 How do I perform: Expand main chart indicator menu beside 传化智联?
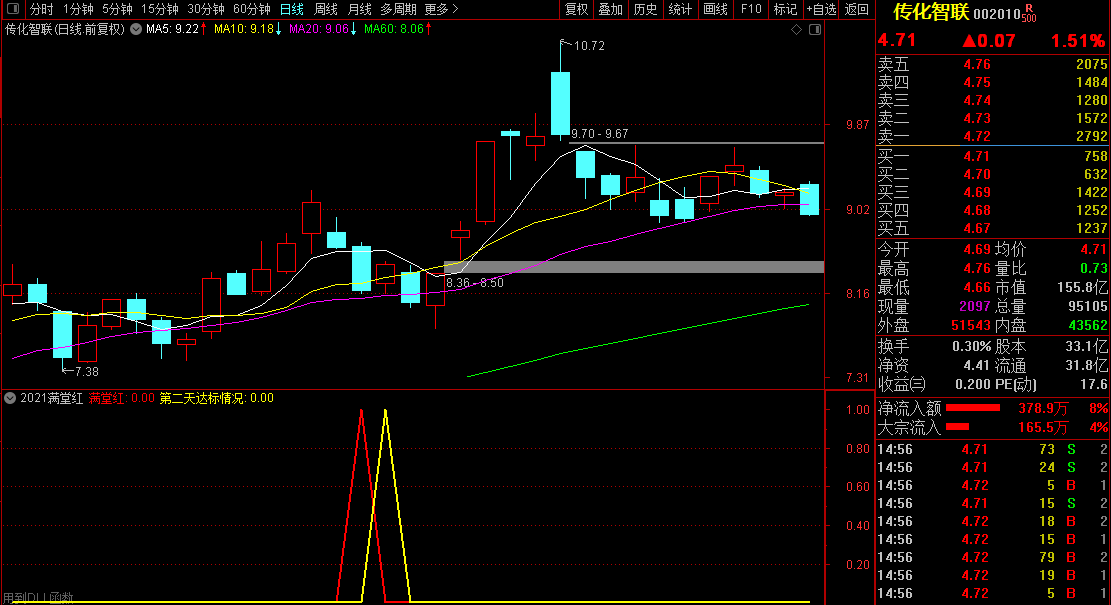[136, 30]
